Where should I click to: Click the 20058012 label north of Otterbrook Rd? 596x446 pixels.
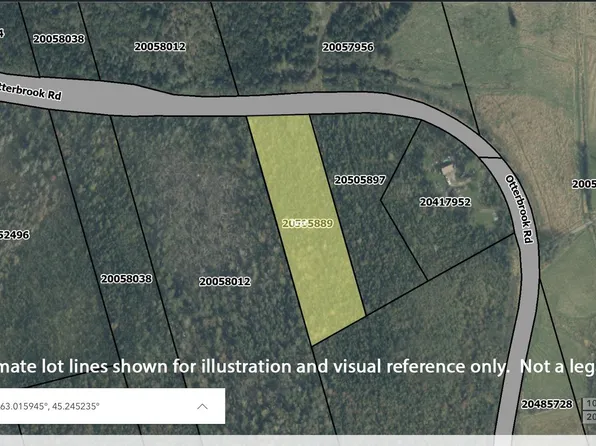coord(160,47)
